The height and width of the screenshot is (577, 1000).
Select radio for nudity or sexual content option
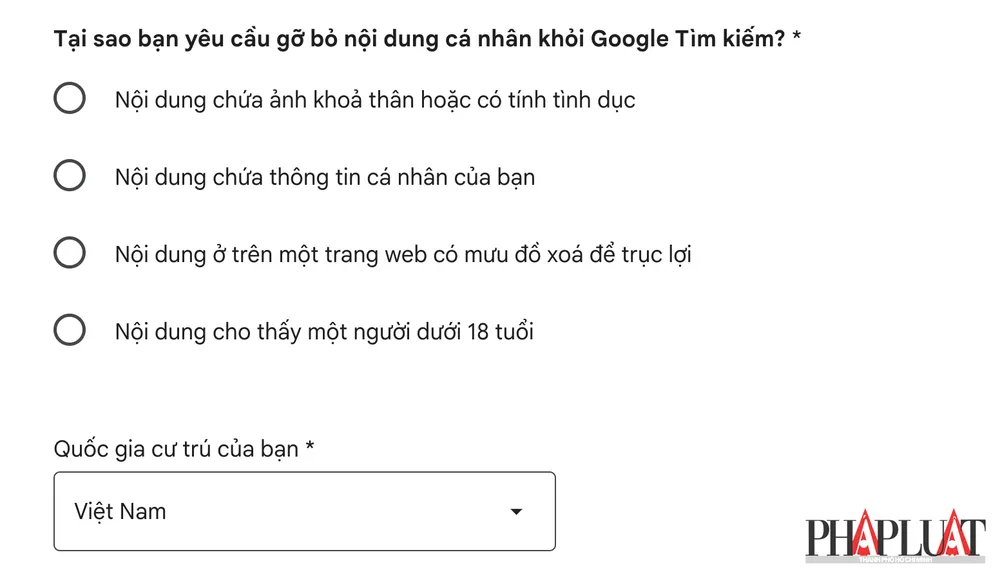tap(69, 98)
